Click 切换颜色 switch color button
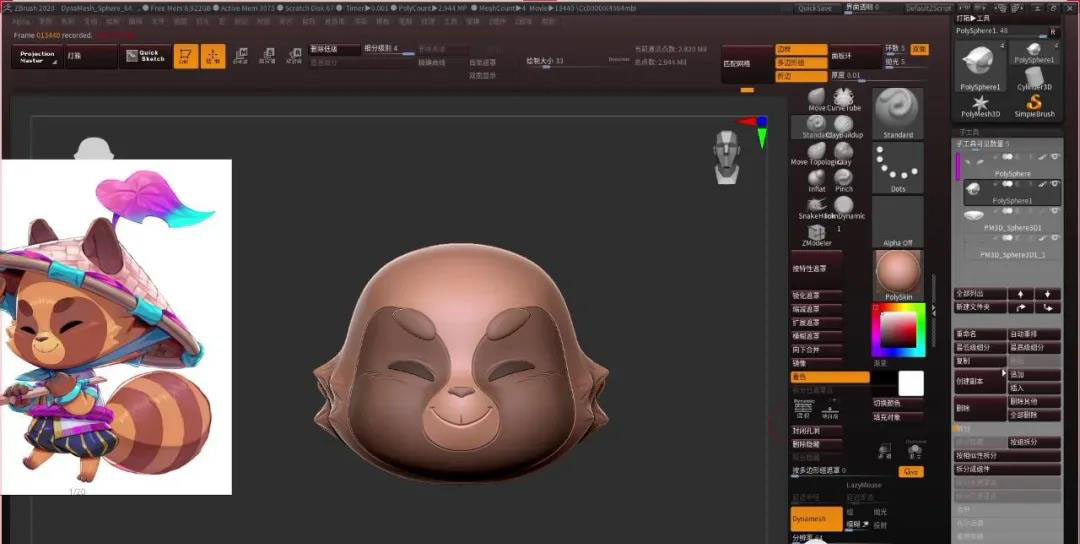This screenshot has width=1080, height=544. click(x=897, y=404)
